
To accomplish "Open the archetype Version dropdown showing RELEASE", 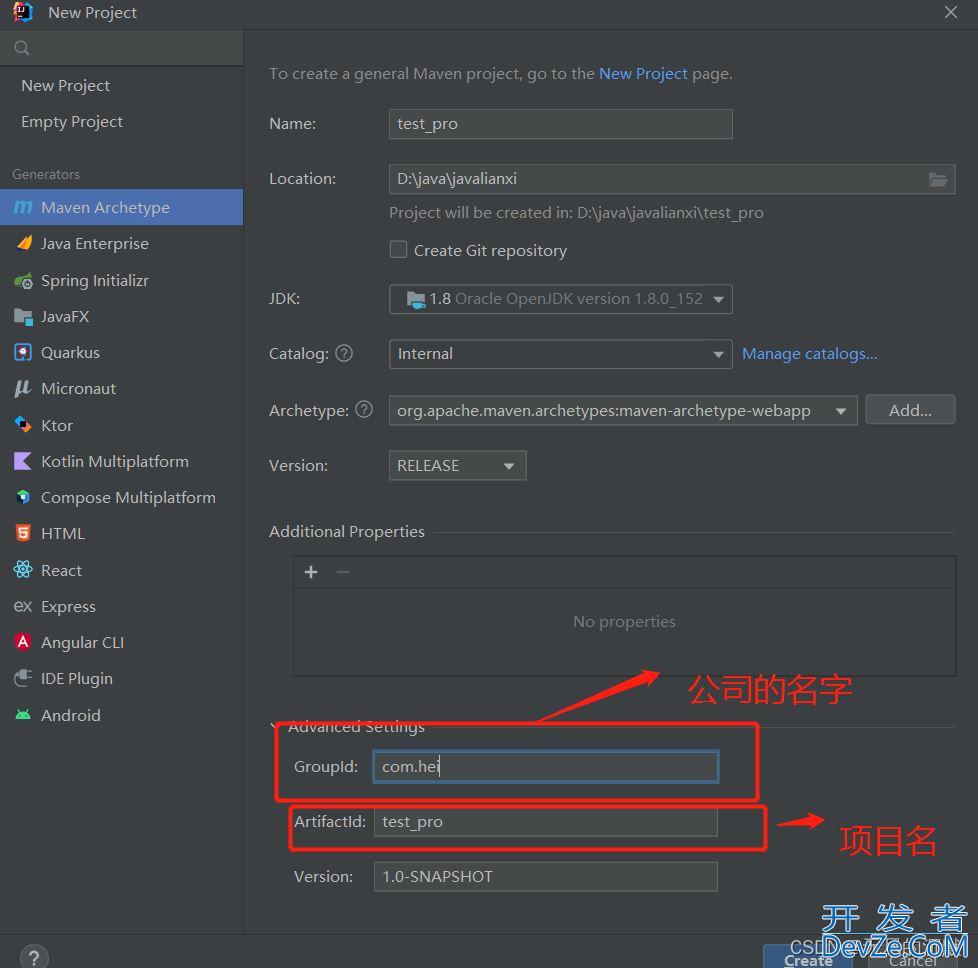I will click(457, 466).
